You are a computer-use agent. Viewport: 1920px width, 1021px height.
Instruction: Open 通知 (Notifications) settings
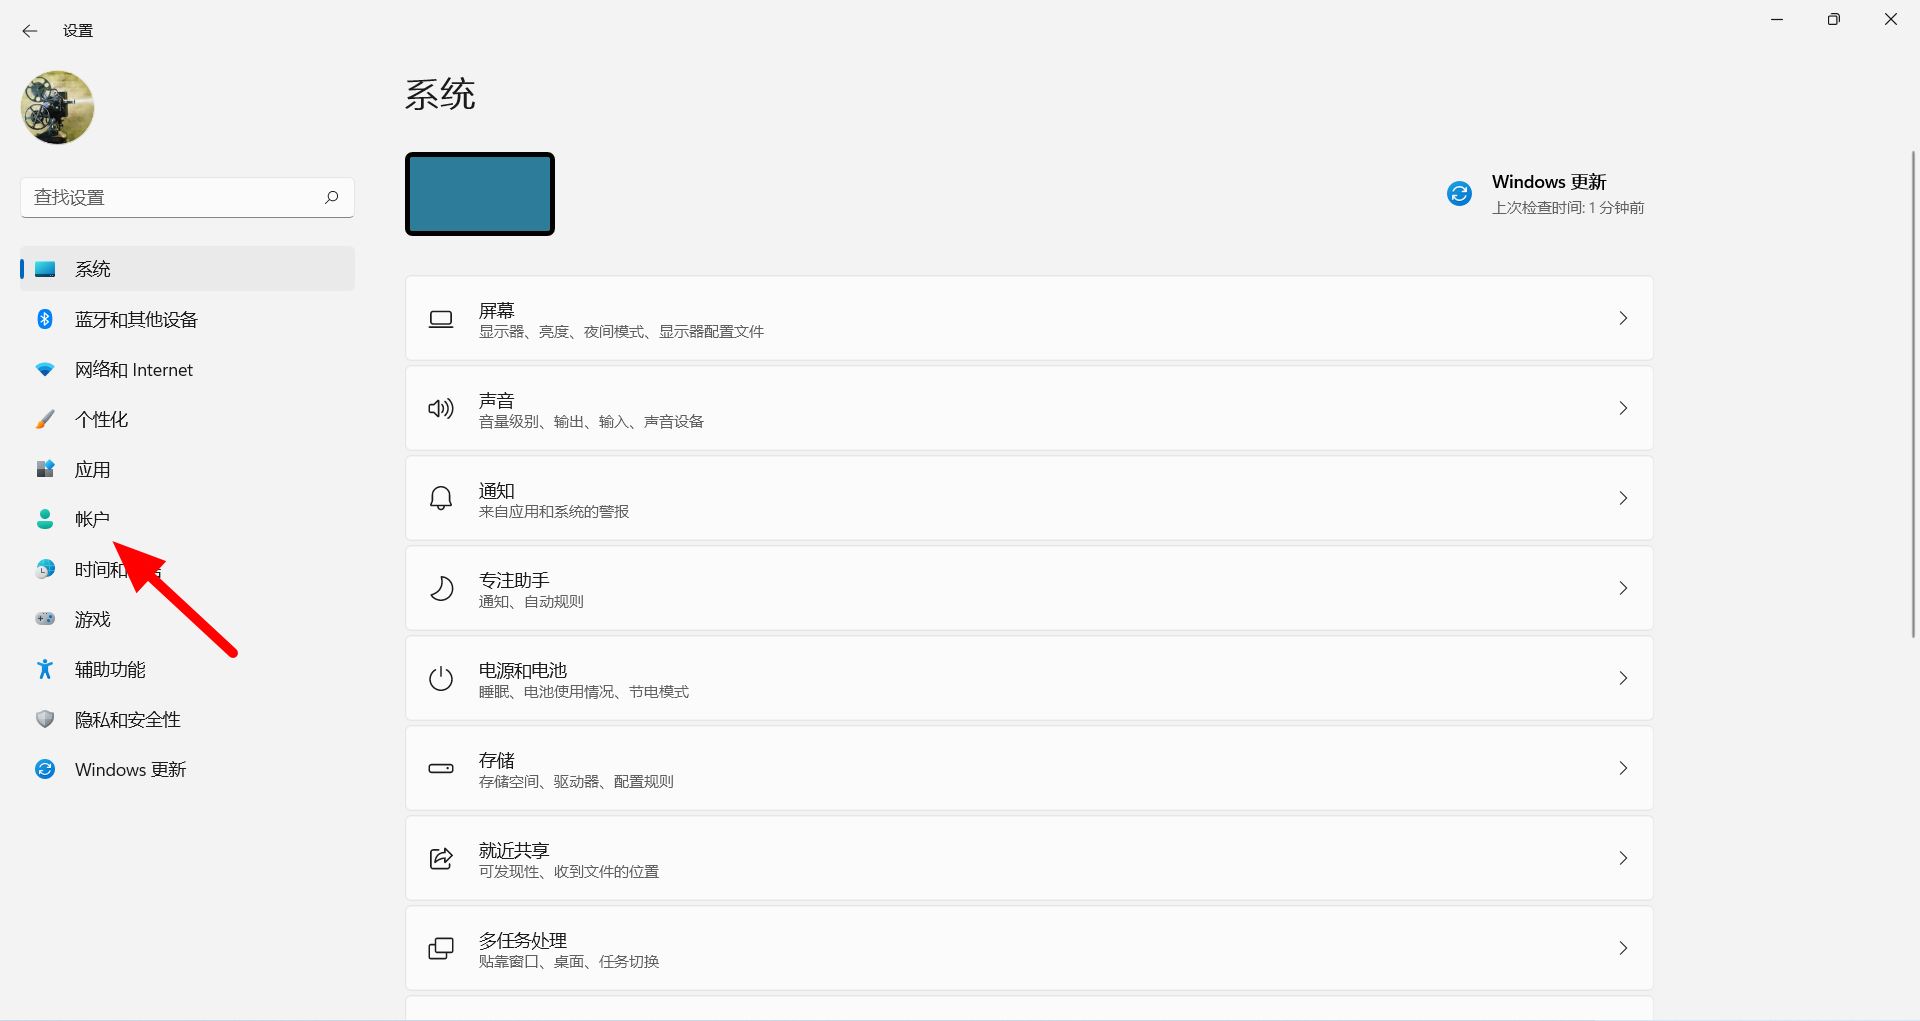1028,498
